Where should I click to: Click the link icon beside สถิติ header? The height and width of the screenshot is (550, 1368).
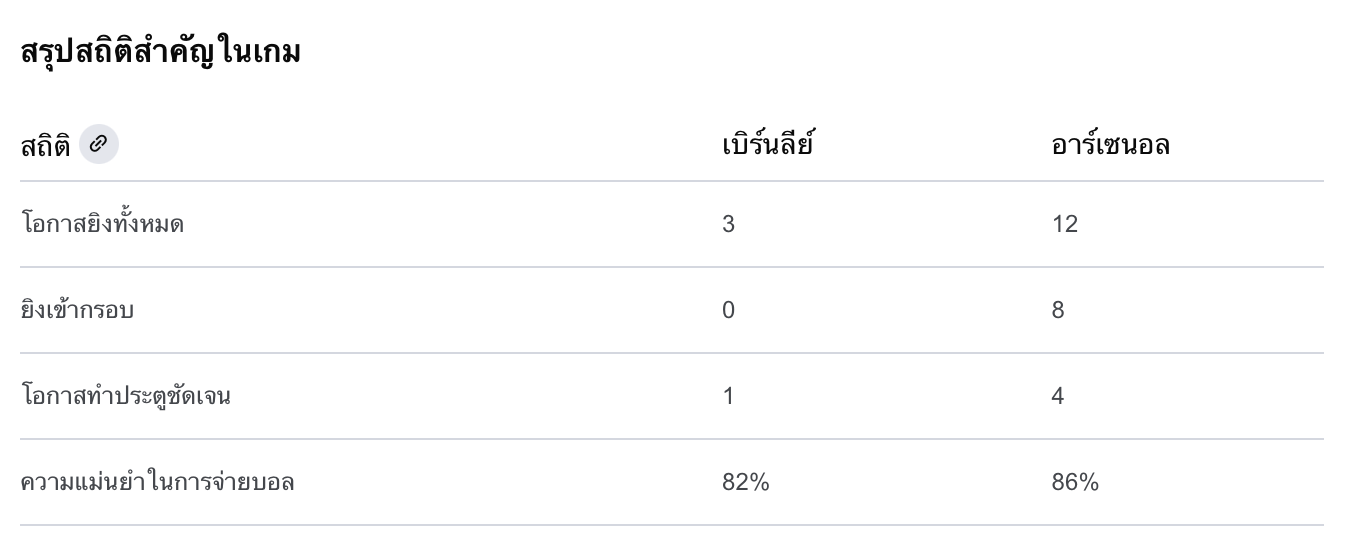tap(98, 144)
